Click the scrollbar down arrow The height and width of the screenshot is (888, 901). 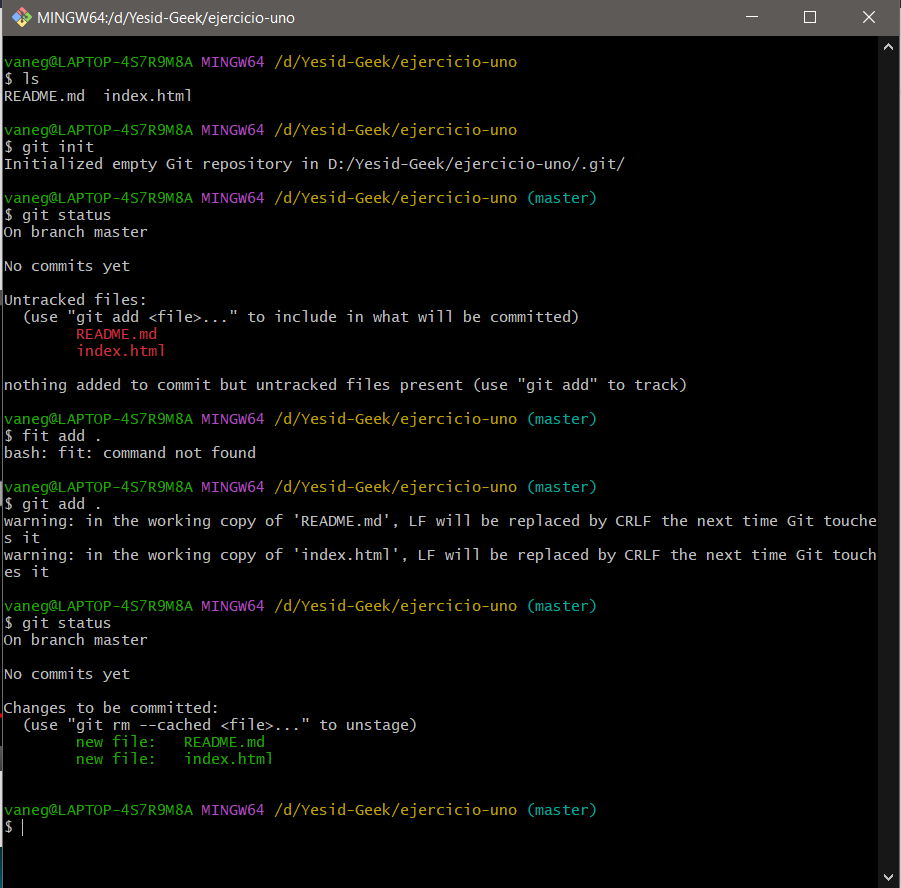888,875
